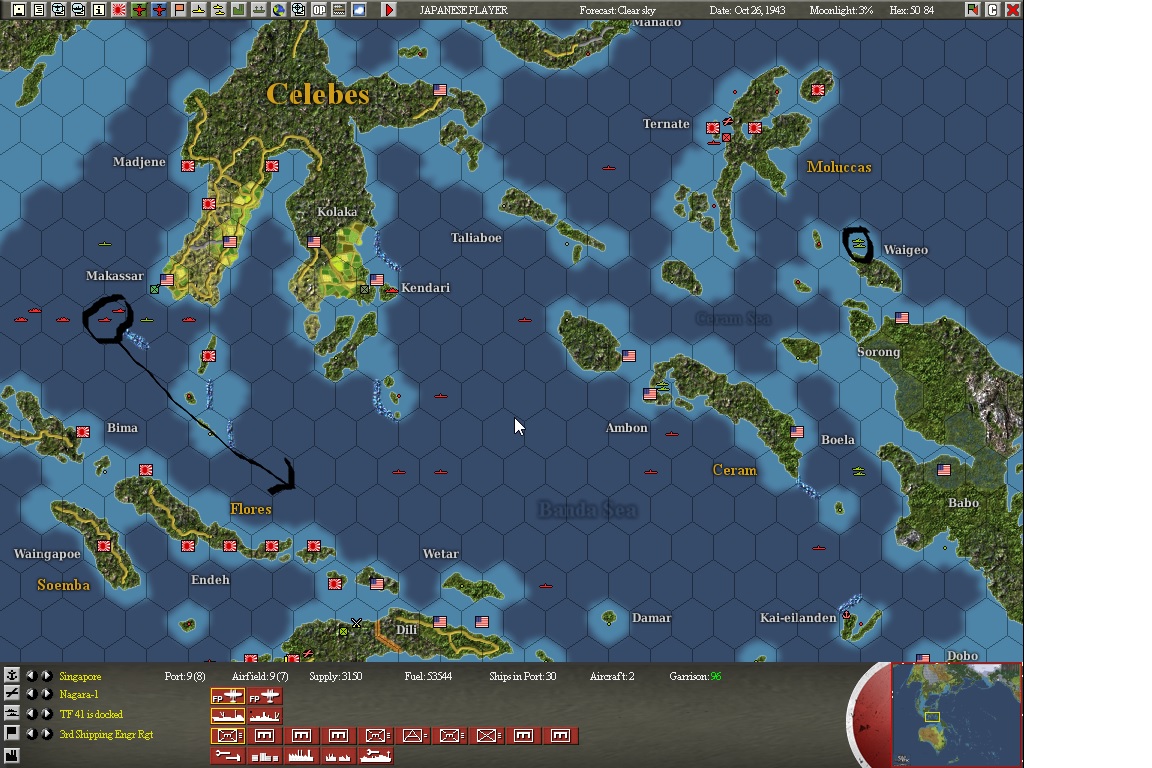Click the 'Ships in Port: 30' value

tap(522, 676)
